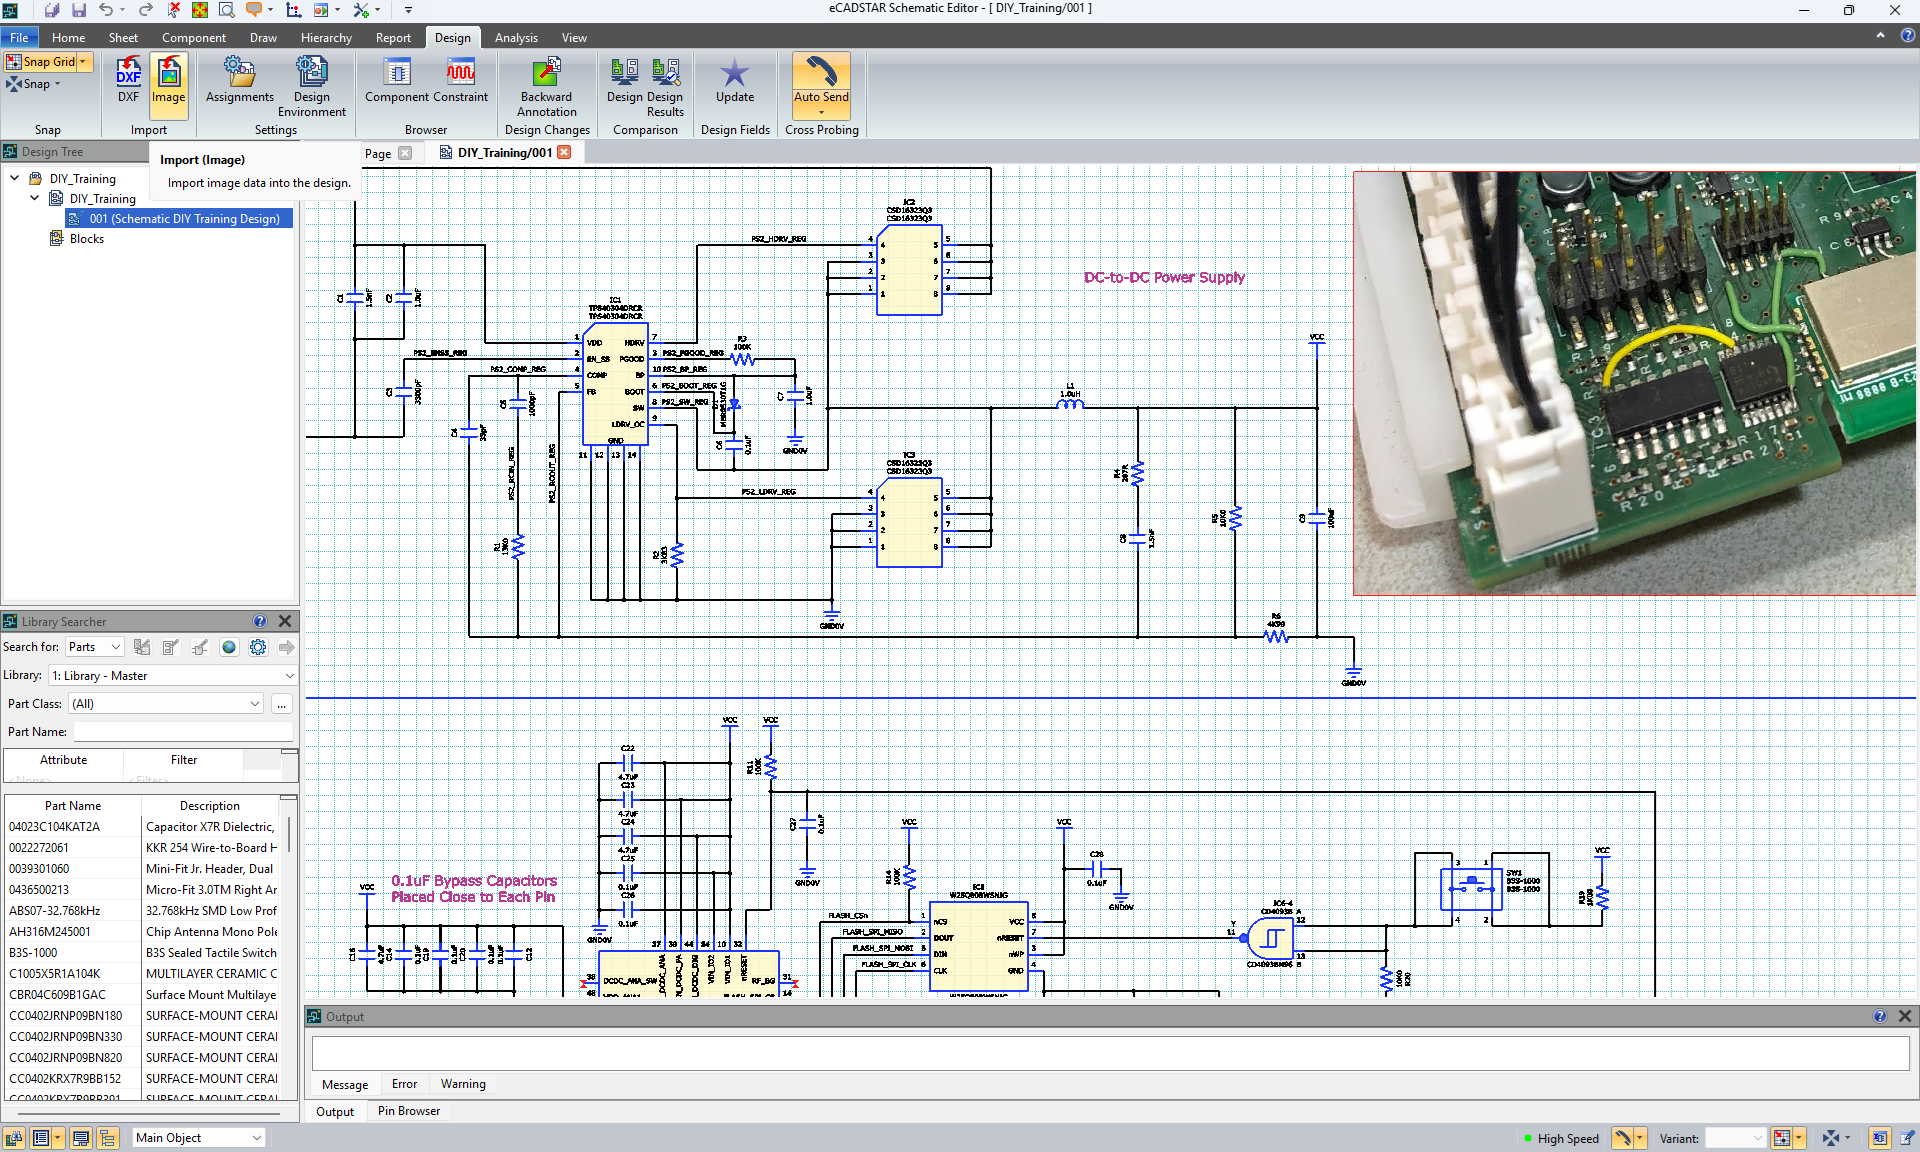Select 001 Schematic DIY Training Design
Image resolution: width=1920 pixels, height=1152 pixels.
pos(179,218)
